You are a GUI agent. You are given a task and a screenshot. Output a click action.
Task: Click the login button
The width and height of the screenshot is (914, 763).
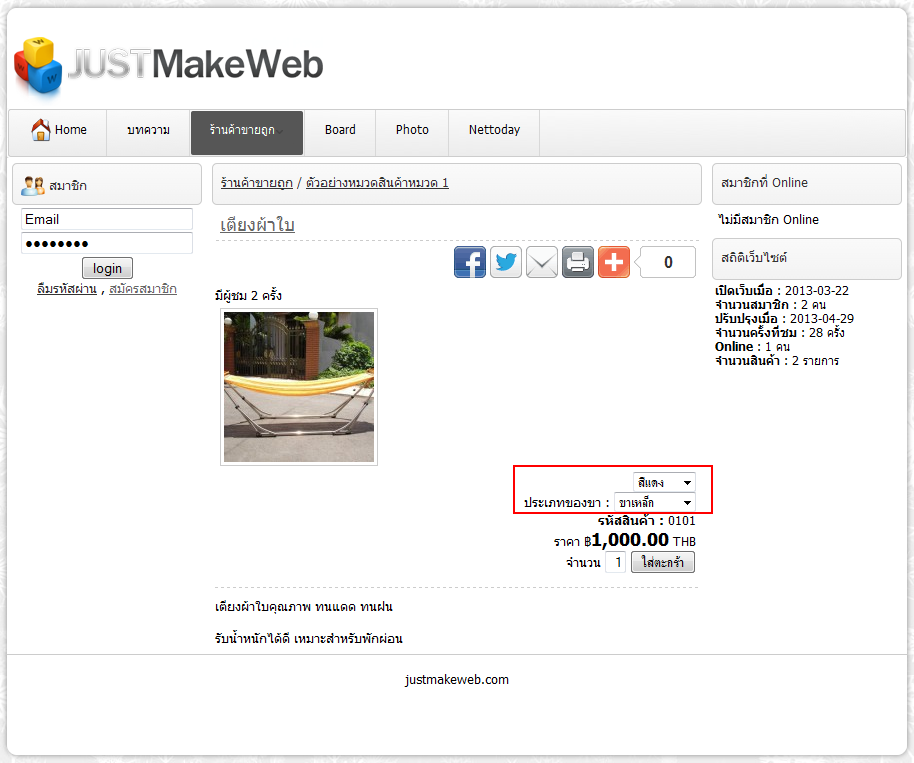coord(107,268)
